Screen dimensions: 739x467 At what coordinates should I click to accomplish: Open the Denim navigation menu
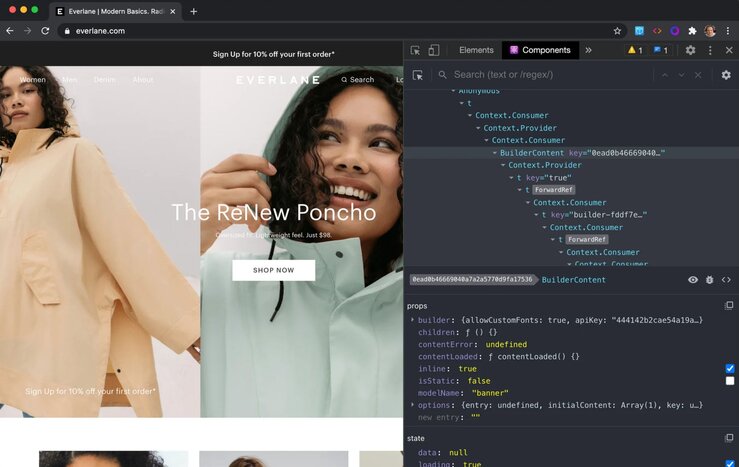pyautogui.click(x=105, y=80)
